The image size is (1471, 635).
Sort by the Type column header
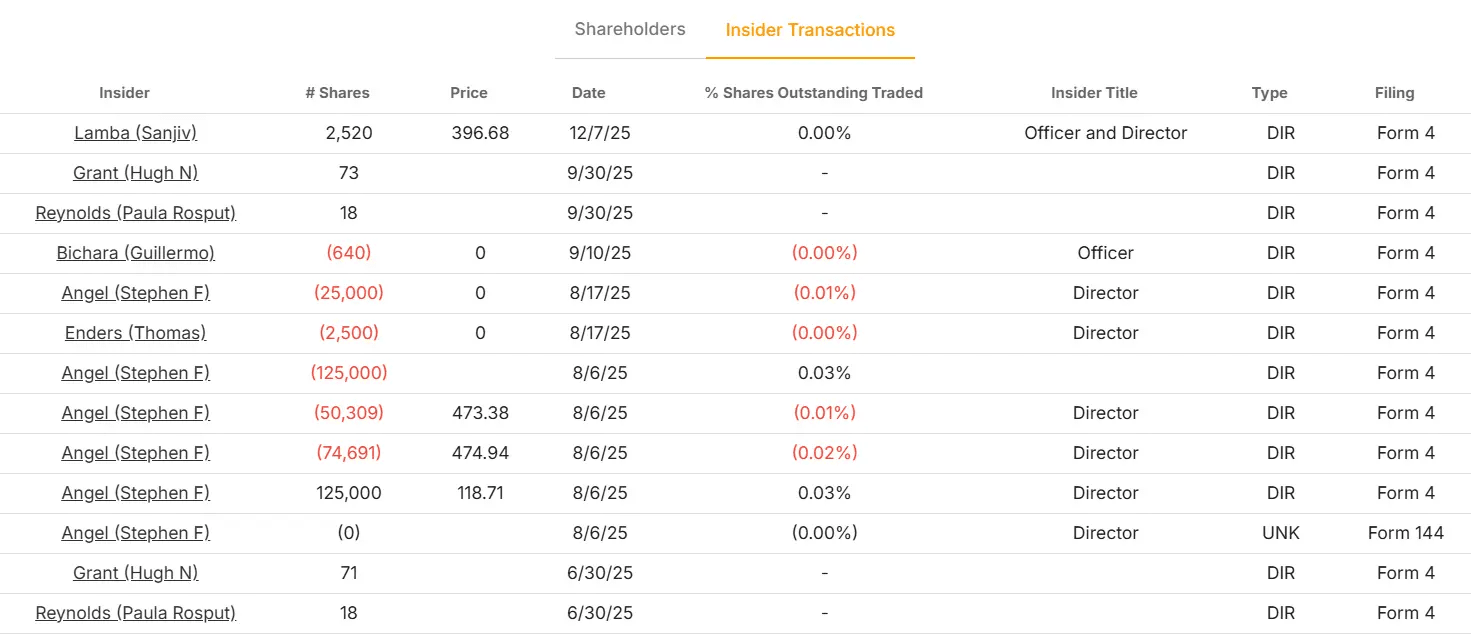click(1269, 93)
